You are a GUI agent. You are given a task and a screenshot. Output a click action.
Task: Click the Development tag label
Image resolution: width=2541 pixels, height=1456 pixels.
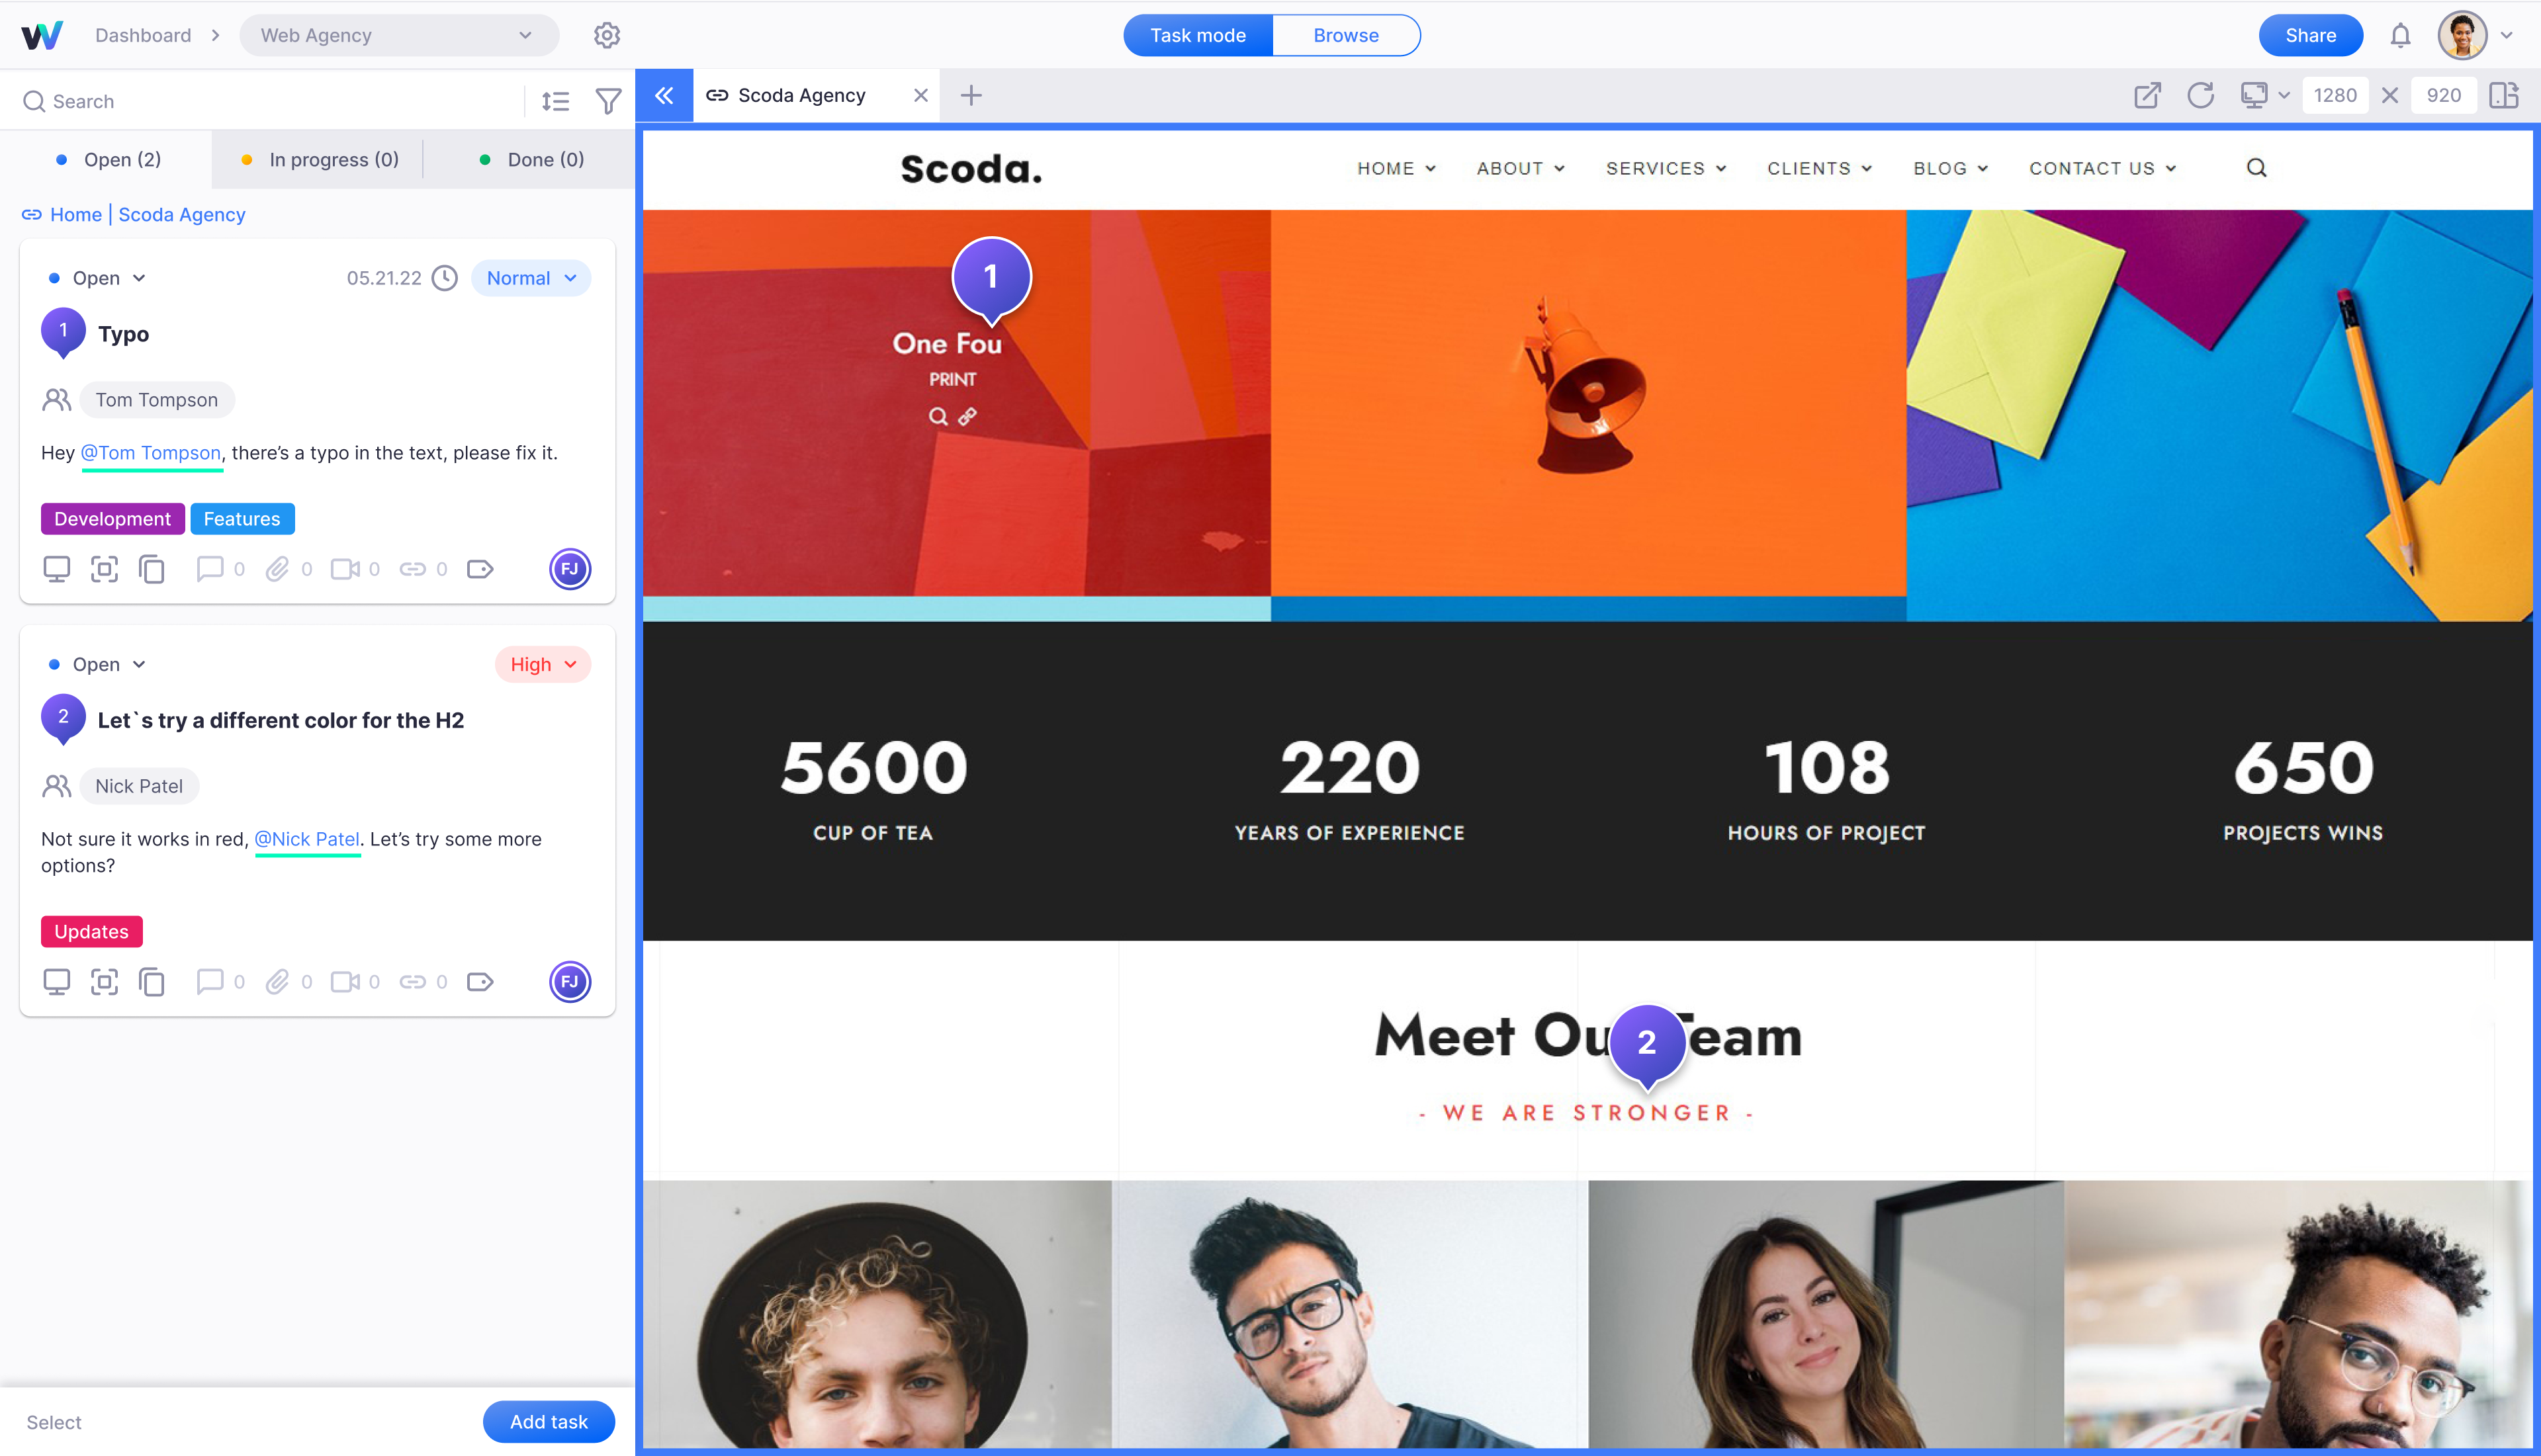112,519
